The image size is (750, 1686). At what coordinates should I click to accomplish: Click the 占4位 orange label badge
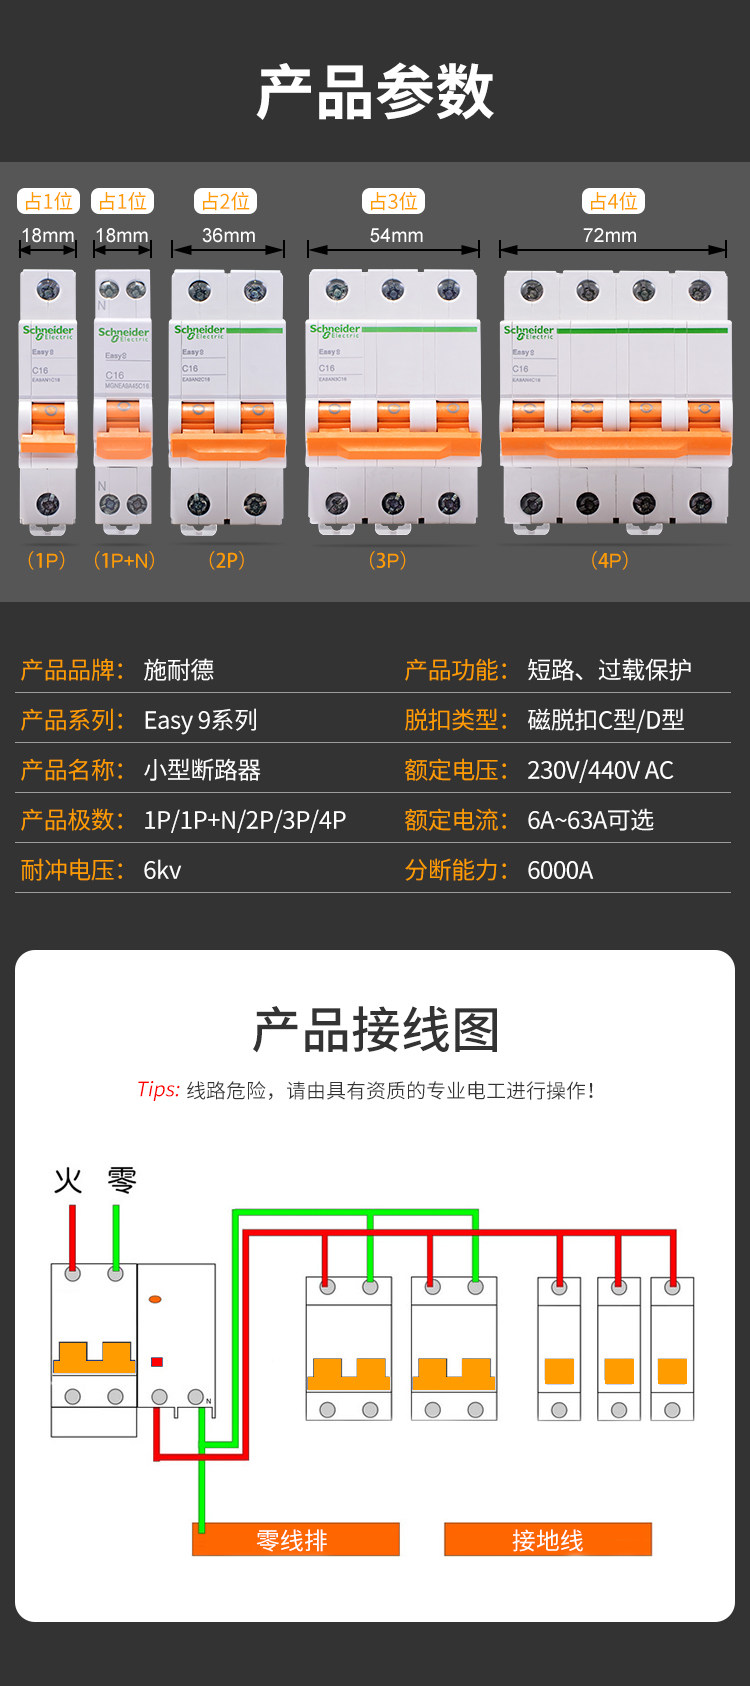(613, 201)
